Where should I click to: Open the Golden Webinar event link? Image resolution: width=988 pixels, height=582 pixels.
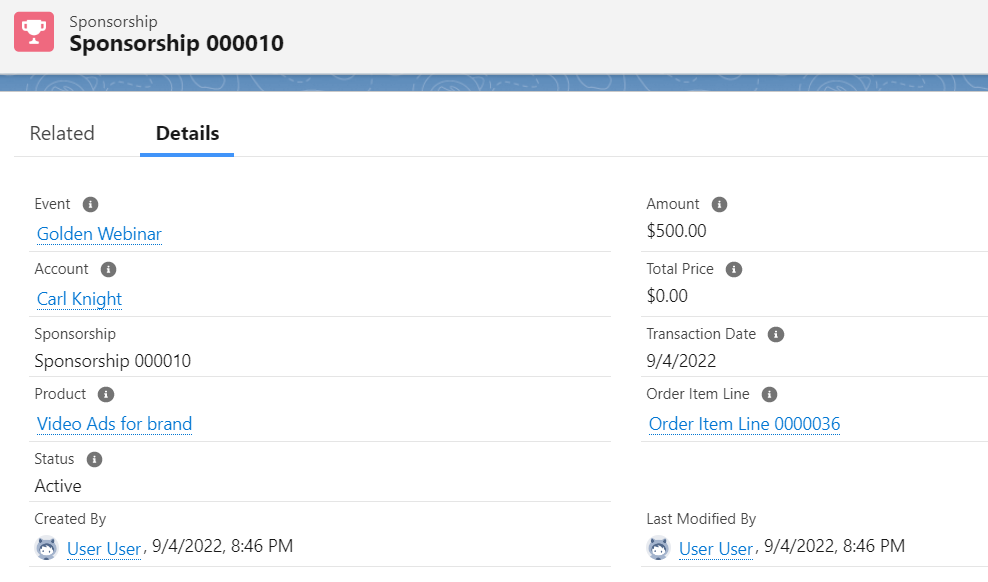(x=99, y=234)
